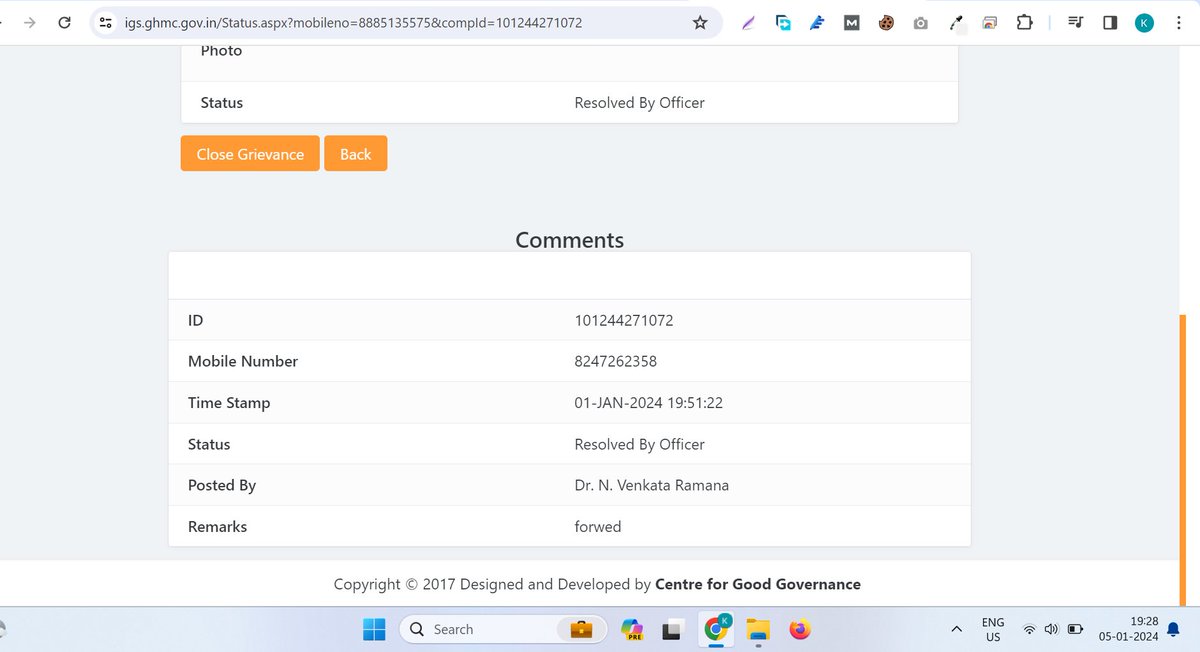Select the mobile number 8247262358
This screenshot has height=652, width=1200.
tap(615, 361)
